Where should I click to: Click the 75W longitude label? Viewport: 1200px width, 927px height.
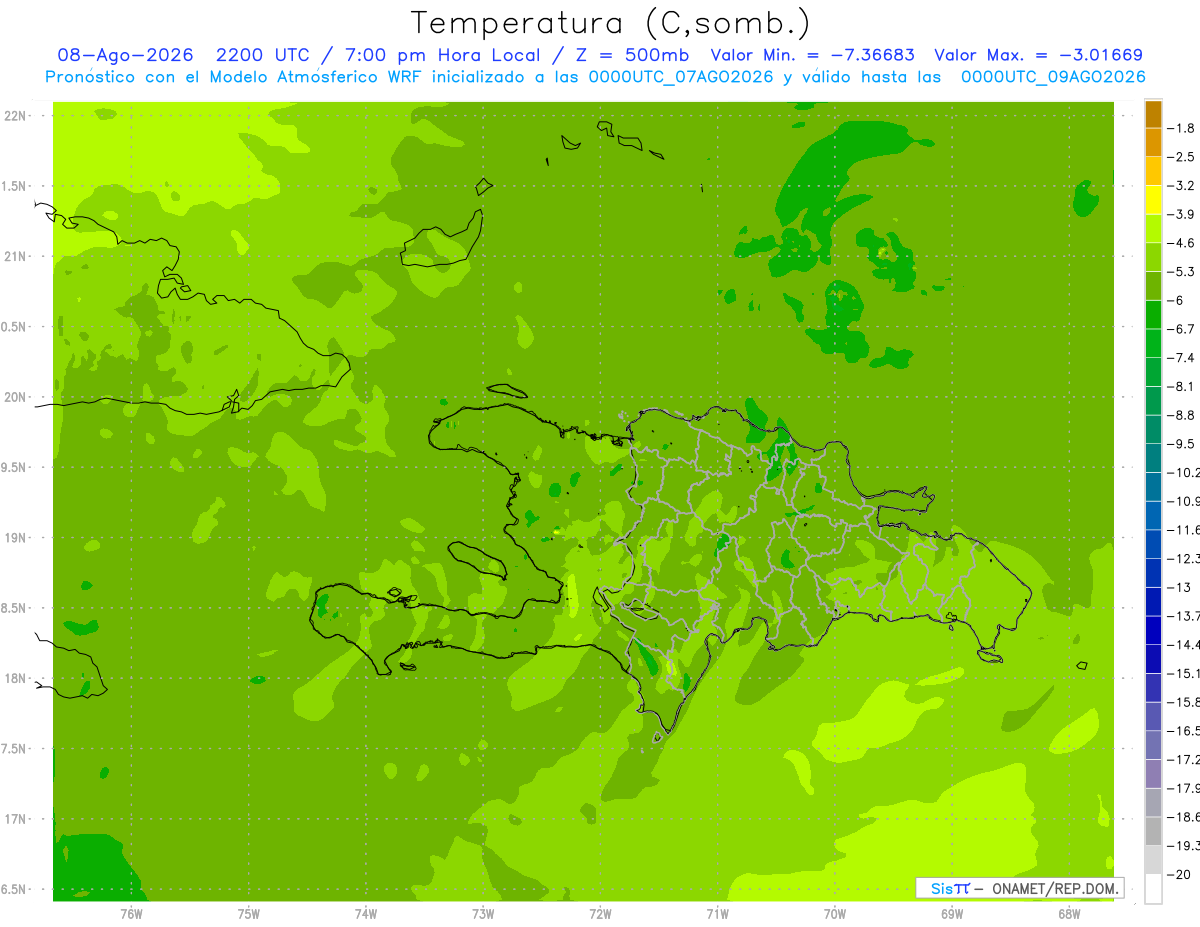248,913
